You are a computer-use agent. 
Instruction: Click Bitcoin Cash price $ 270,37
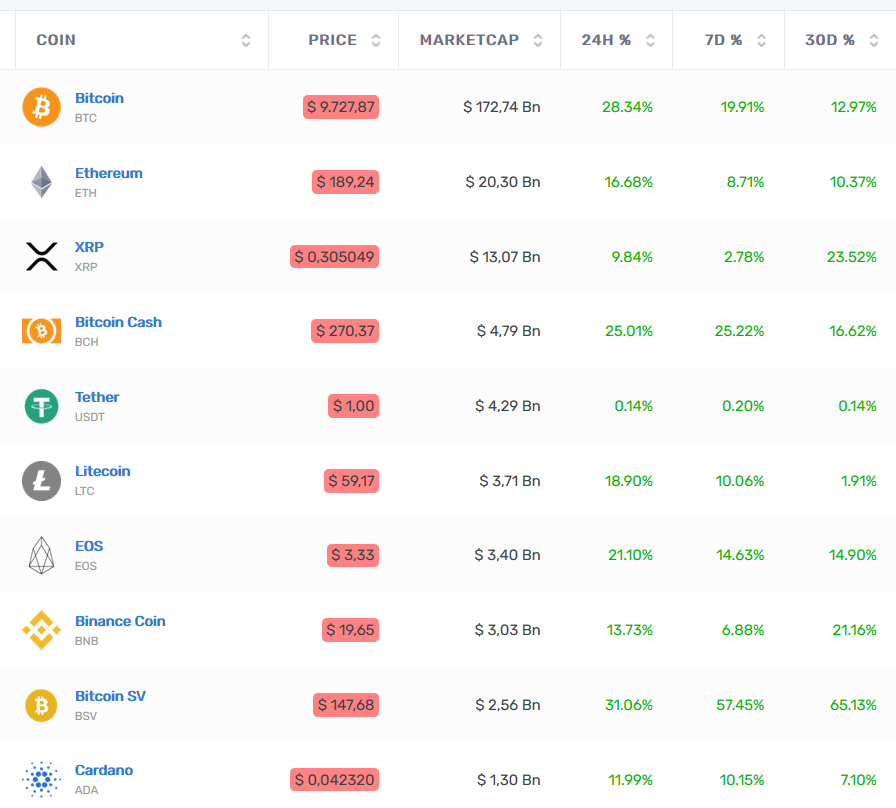(345, 331)
